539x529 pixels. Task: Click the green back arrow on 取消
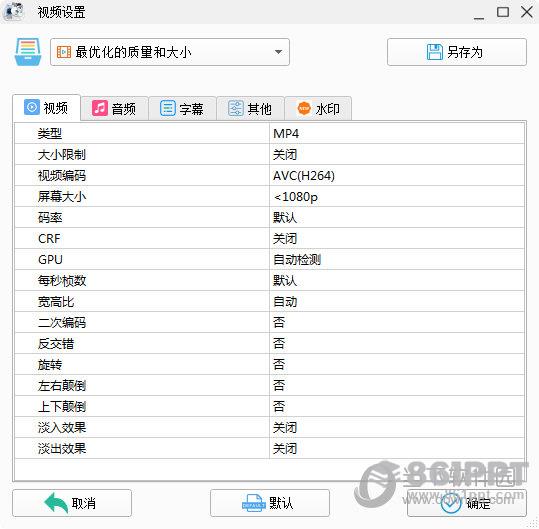pyautogui.click(x=56, y=503)
